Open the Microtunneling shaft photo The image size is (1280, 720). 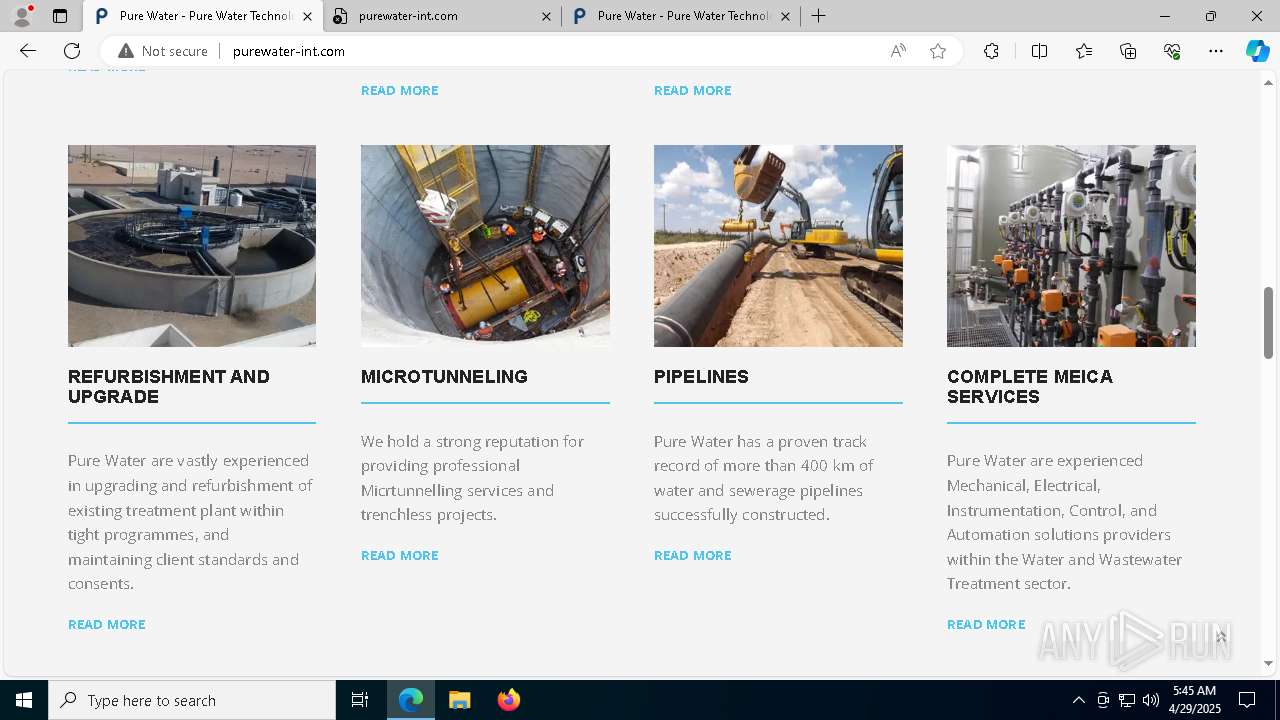[x=485, y=246]
